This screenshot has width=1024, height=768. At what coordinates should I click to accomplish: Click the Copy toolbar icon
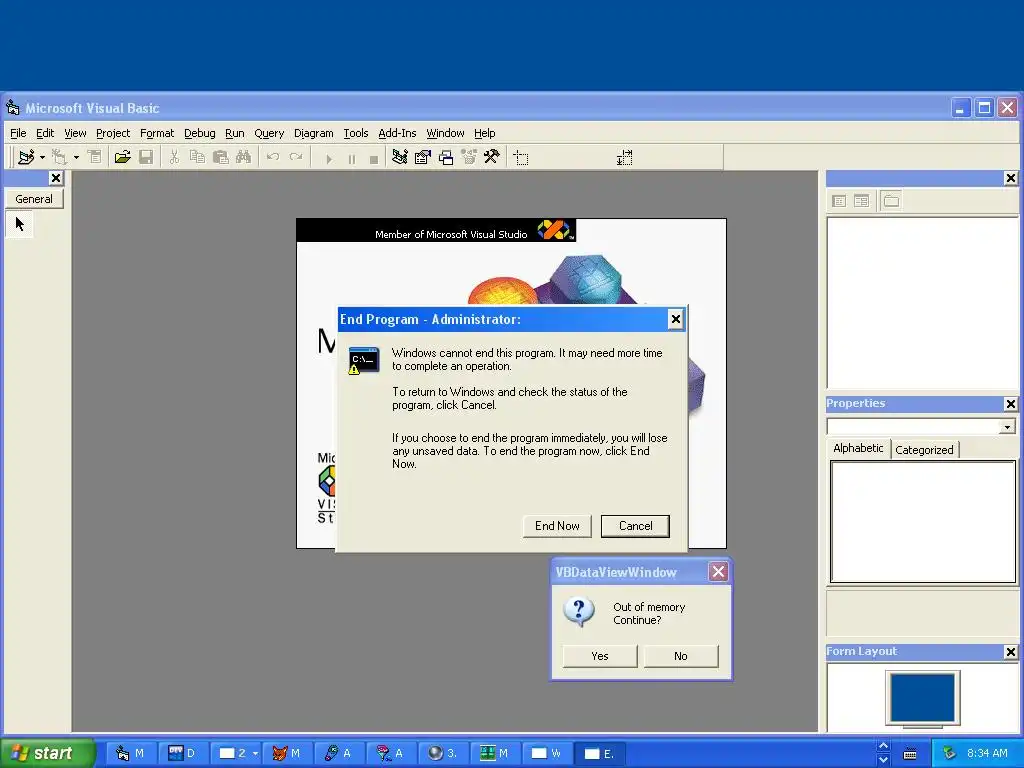tap(197, 157)
